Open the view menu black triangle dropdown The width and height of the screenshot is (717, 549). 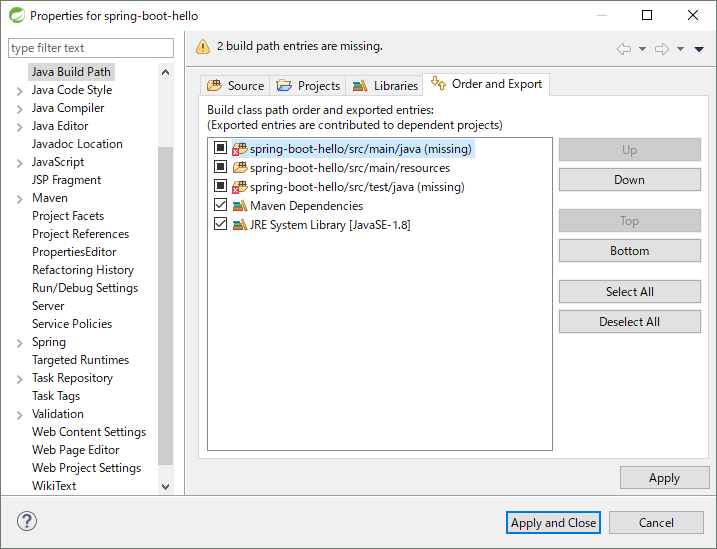pos(699,49)
